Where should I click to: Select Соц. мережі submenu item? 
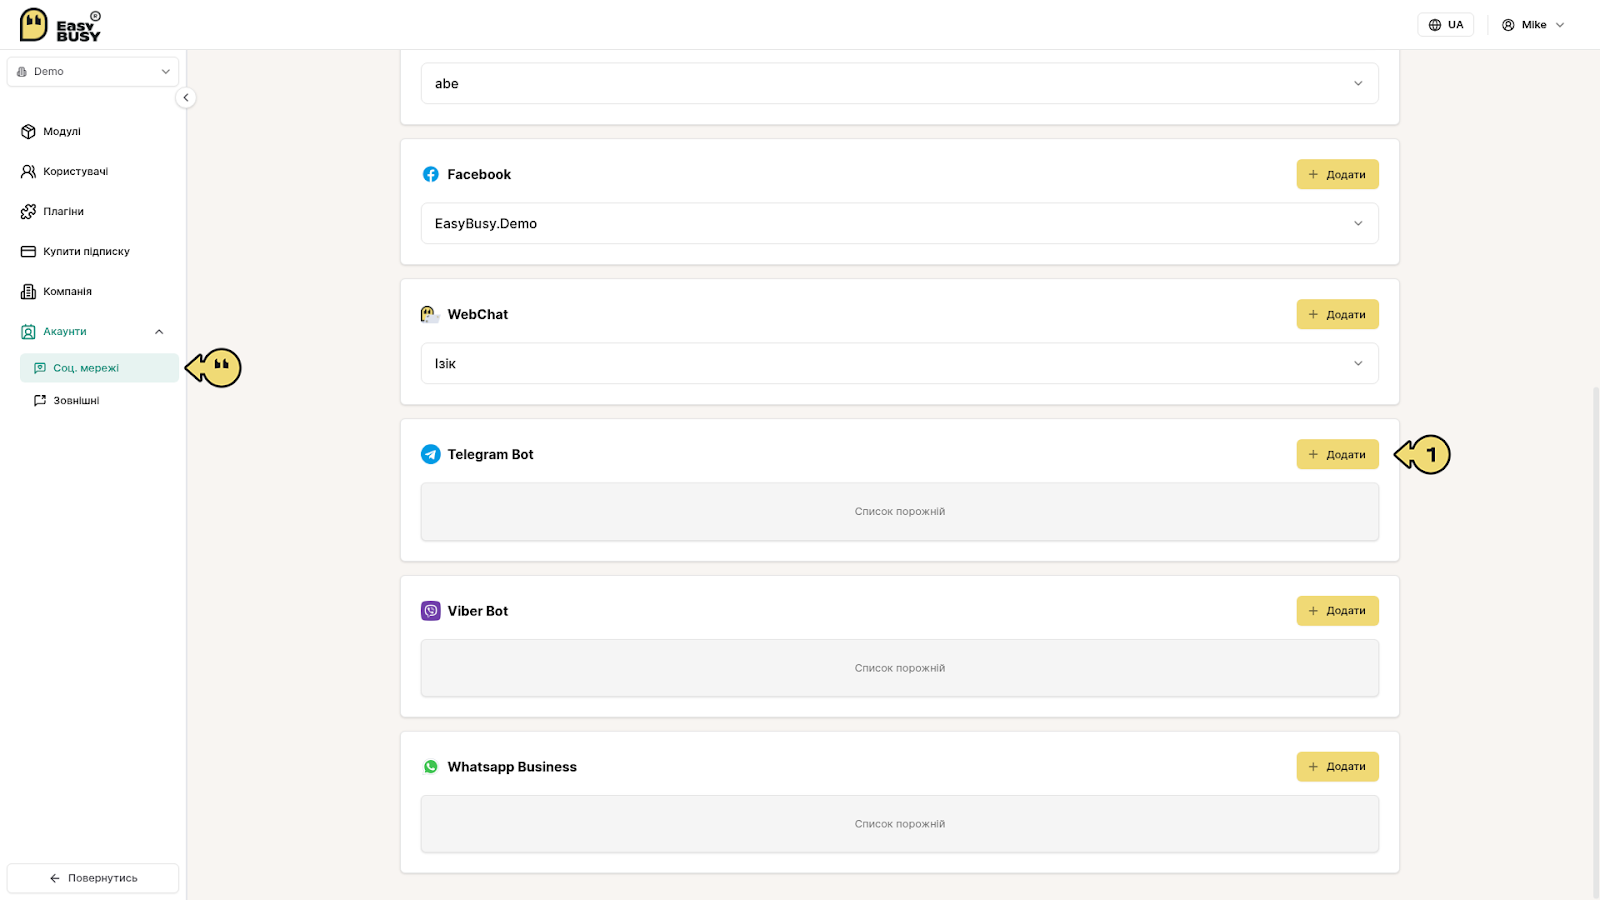point(99,368)
